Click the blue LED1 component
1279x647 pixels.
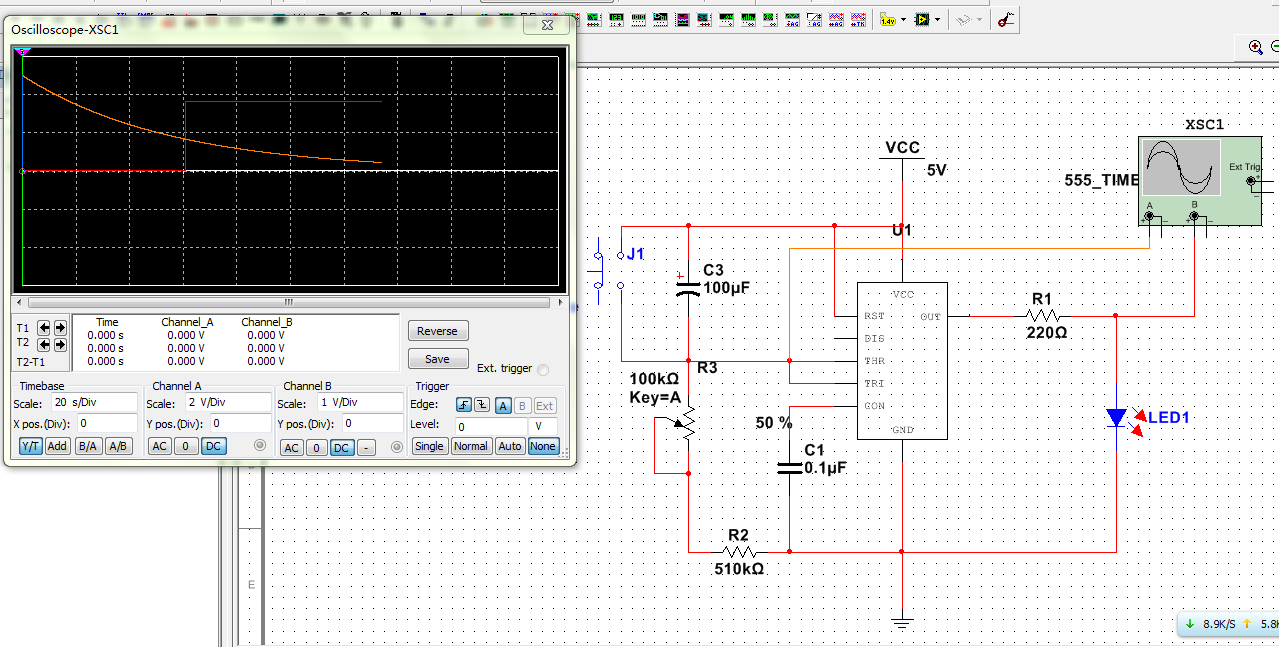[1117, 418]
